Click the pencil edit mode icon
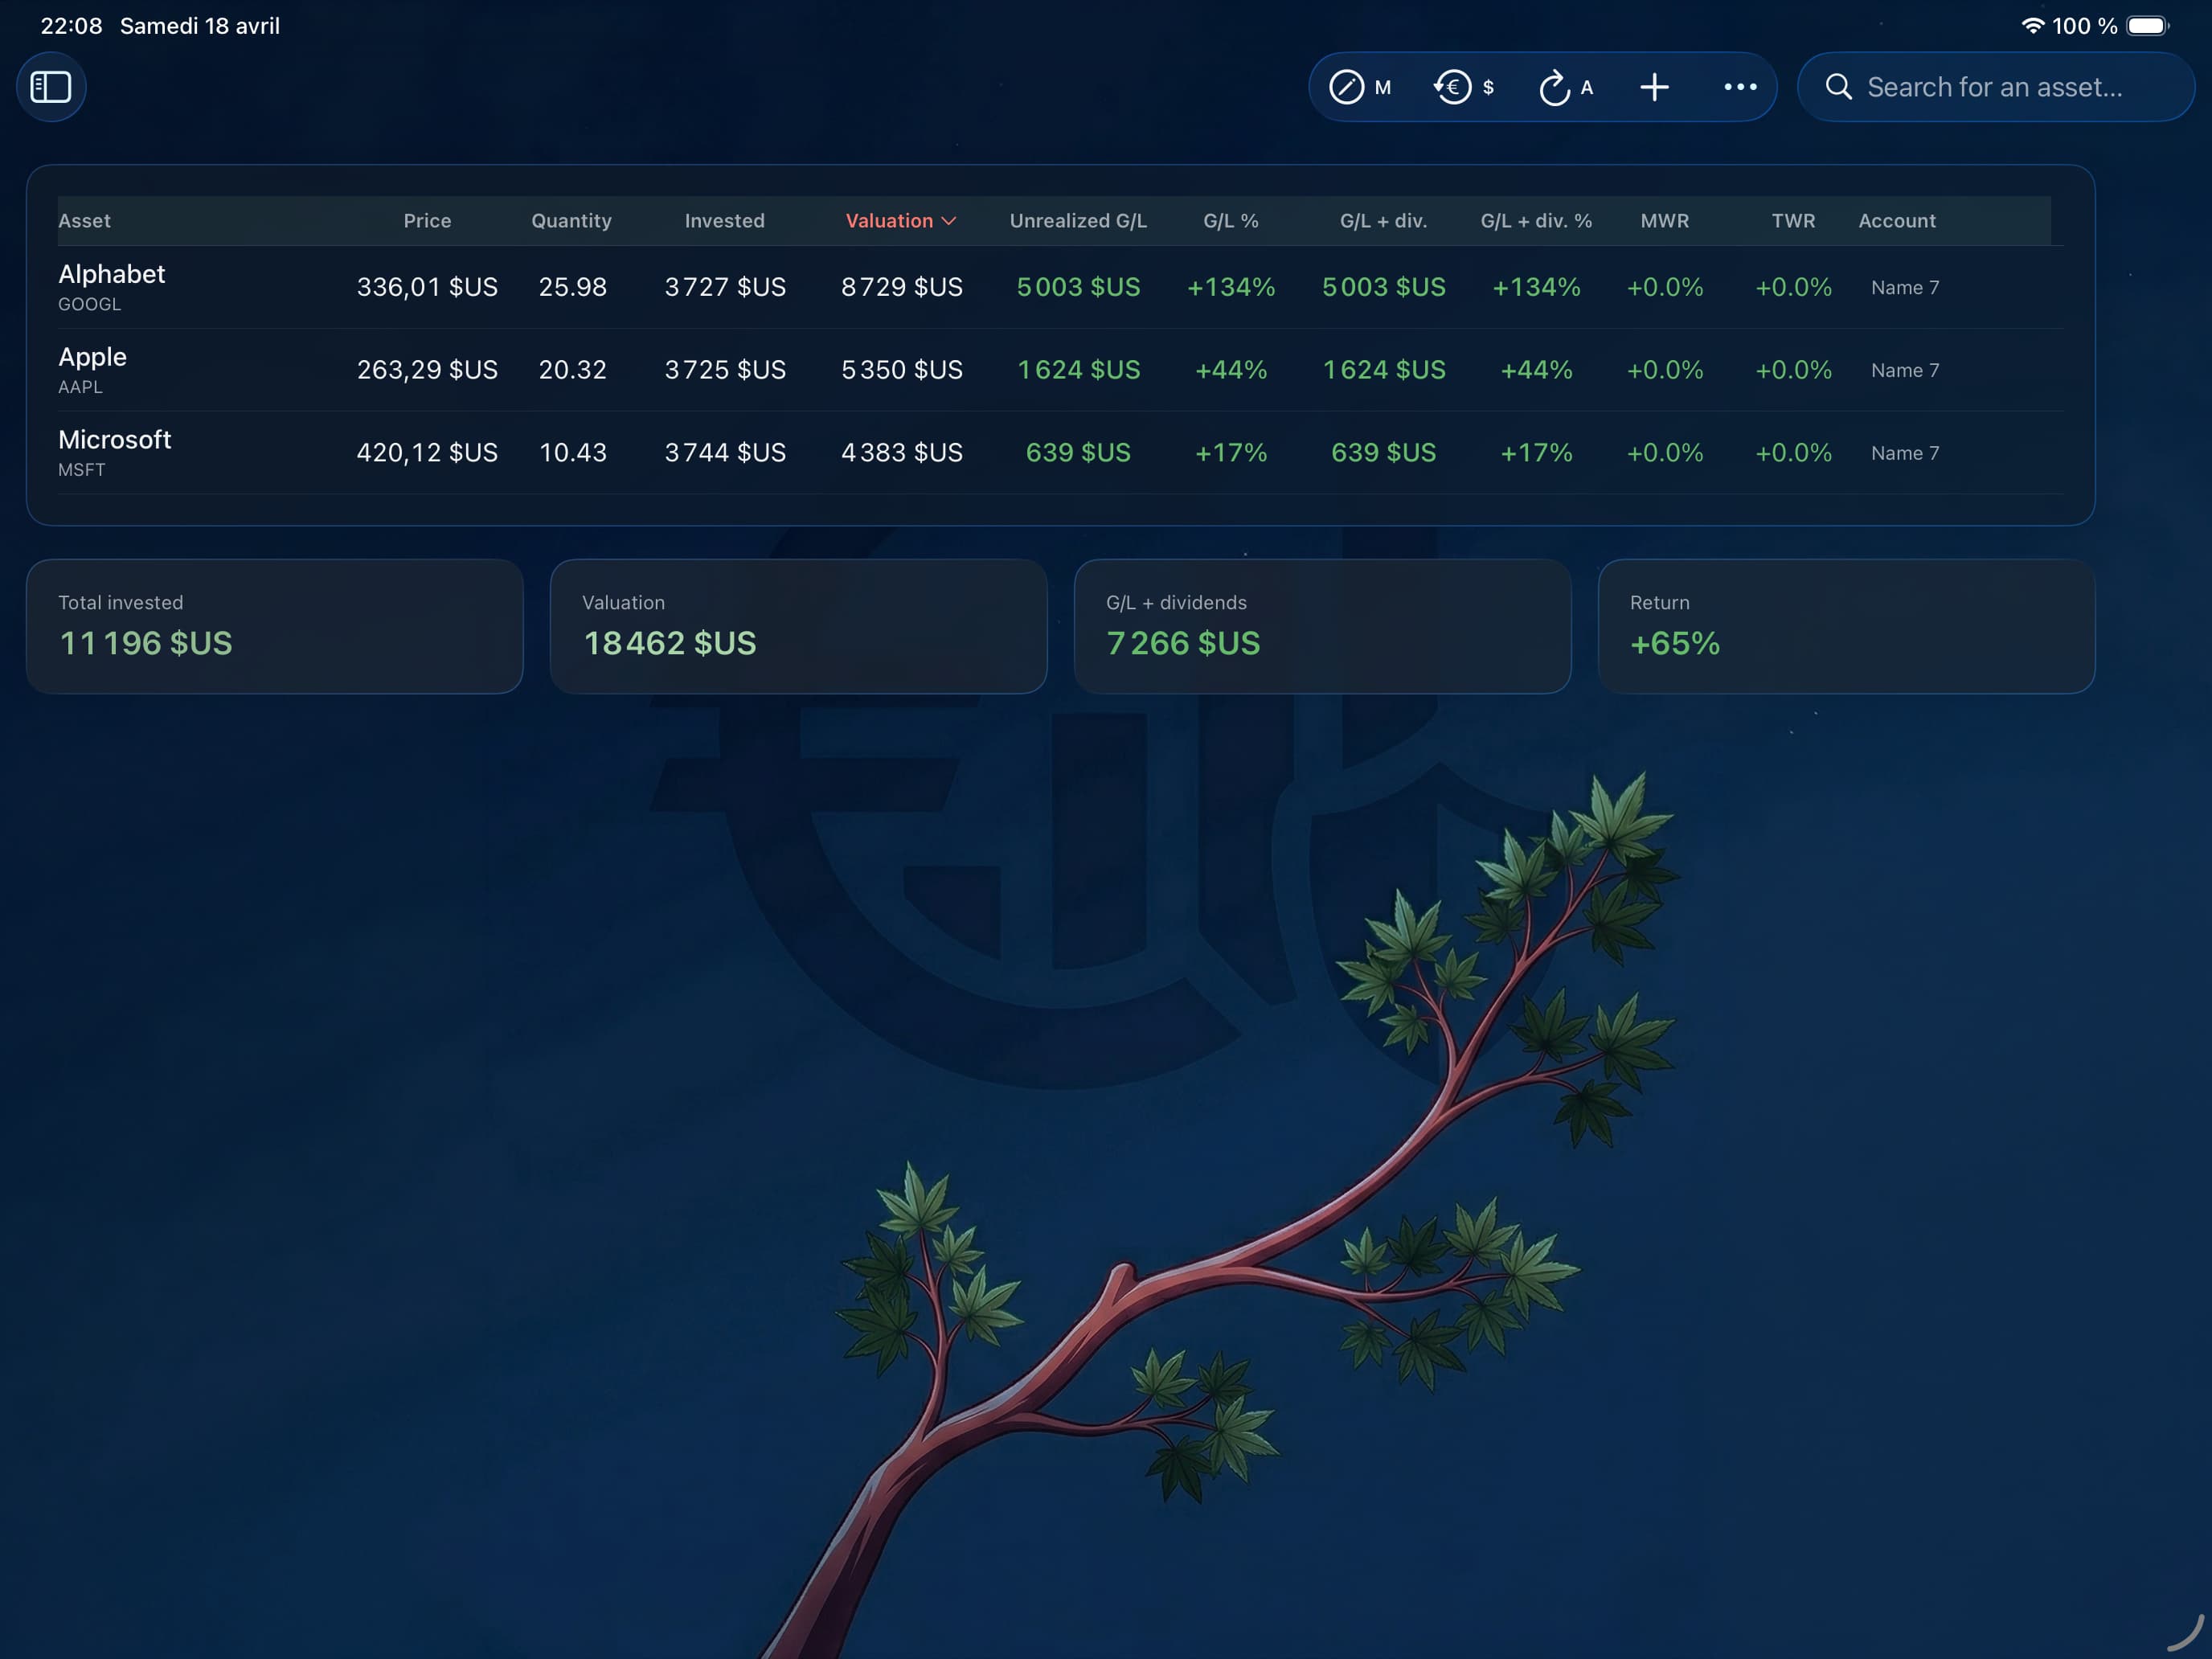The height and width of the screenshot is (1659, 2212). tap(1346, 87)
